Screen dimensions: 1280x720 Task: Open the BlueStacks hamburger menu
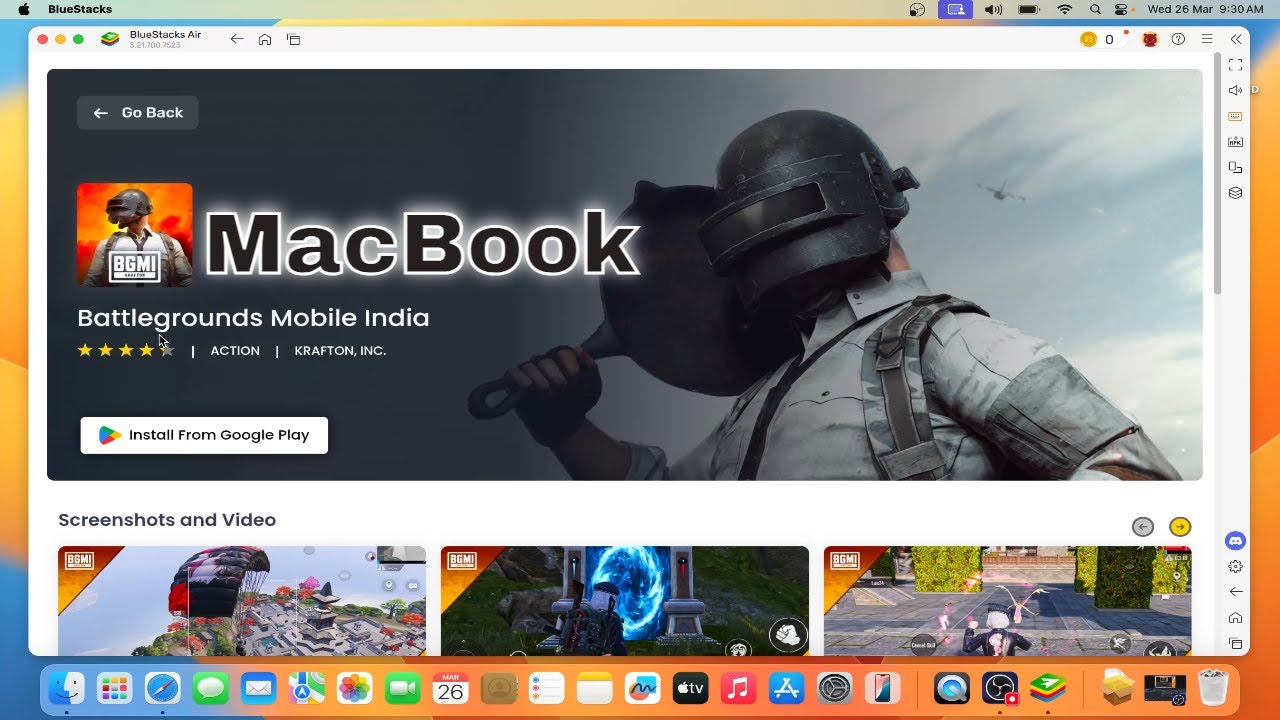(x=1207, y=39)
